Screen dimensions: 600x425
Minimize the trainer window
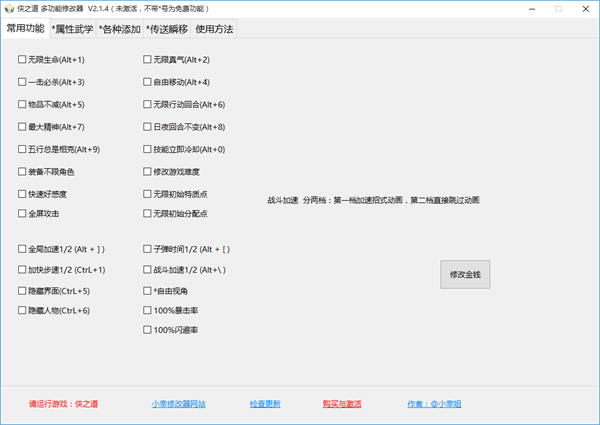532,9
